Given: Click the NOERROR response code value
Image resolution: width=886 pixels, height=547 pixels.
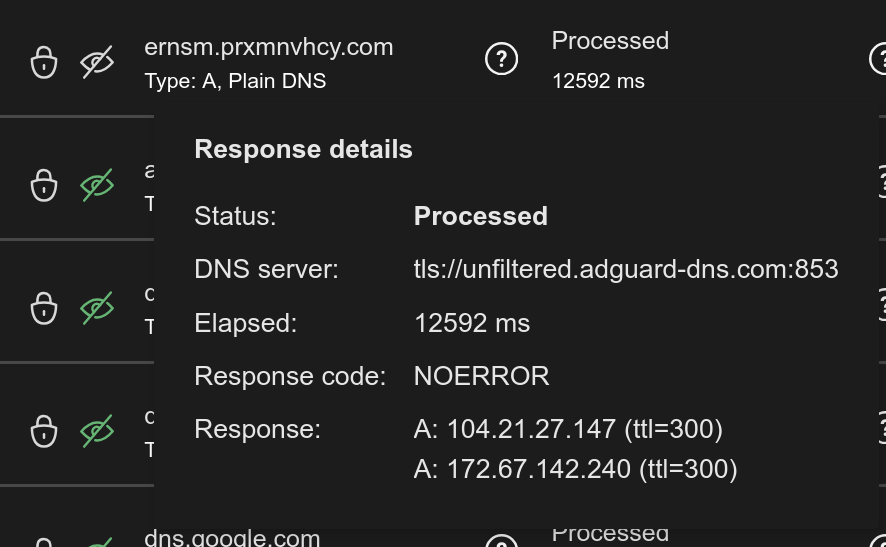Looking at the screenshot, I should coord(481,376).
